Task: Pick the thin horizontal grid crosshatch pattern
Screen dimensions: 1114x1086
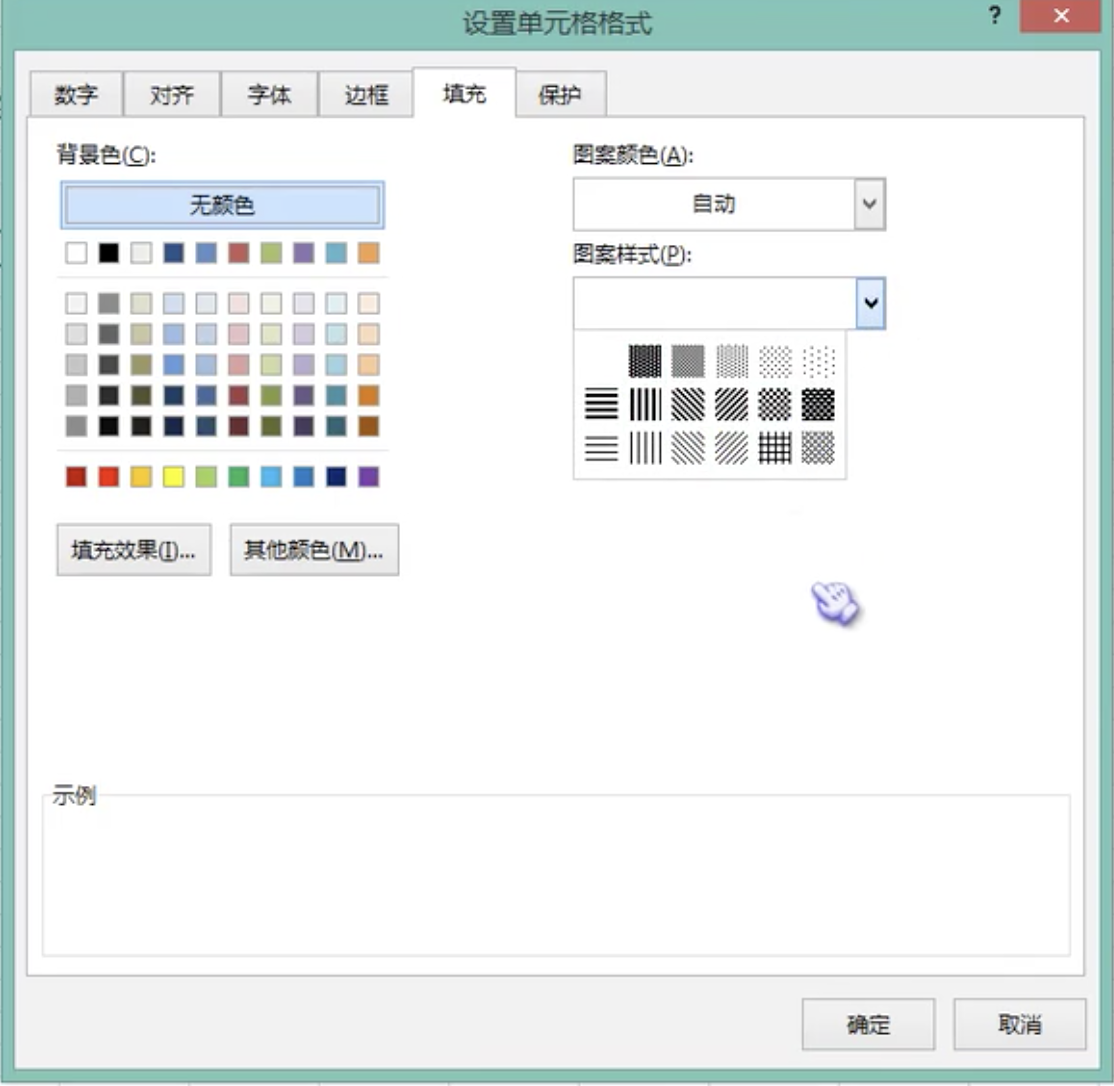Action: (775, 448)
